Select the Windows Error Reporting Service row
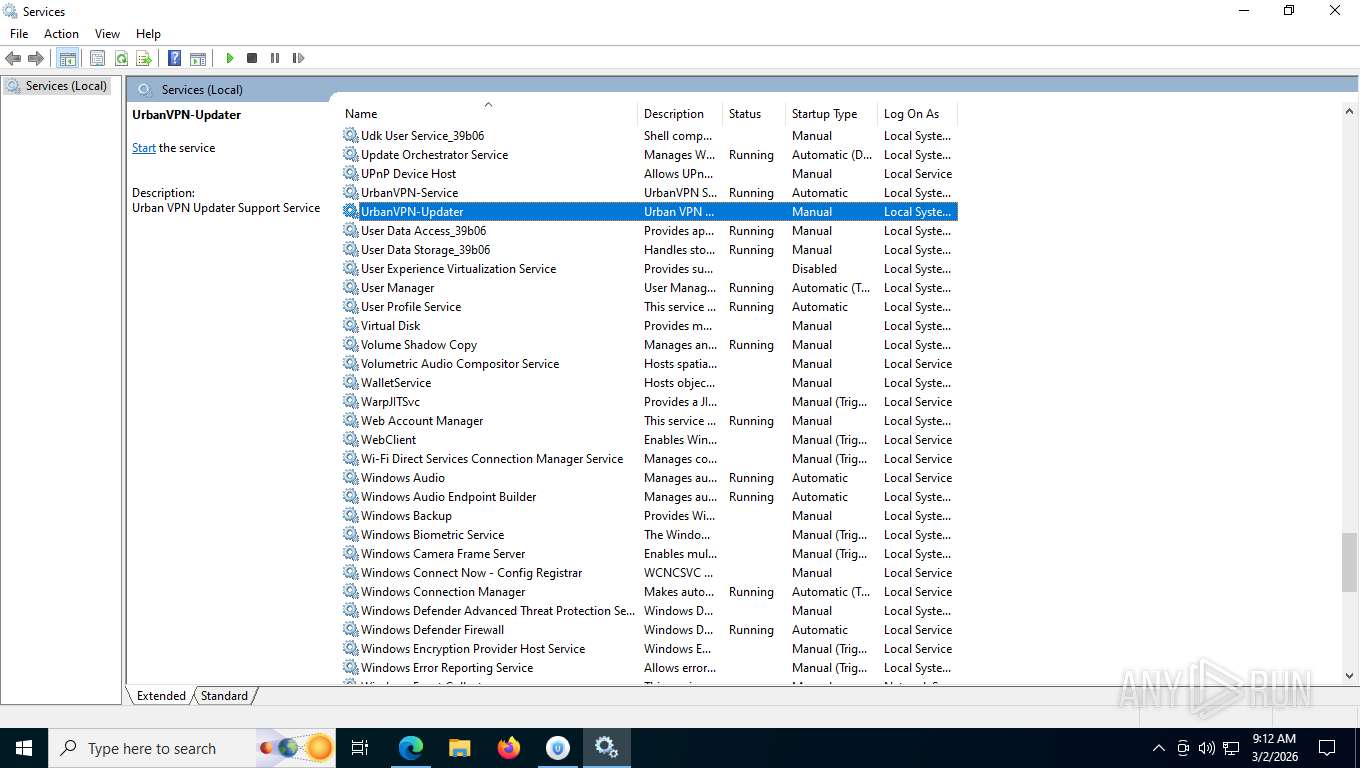The image size is (1360, 768). point(649,668)
